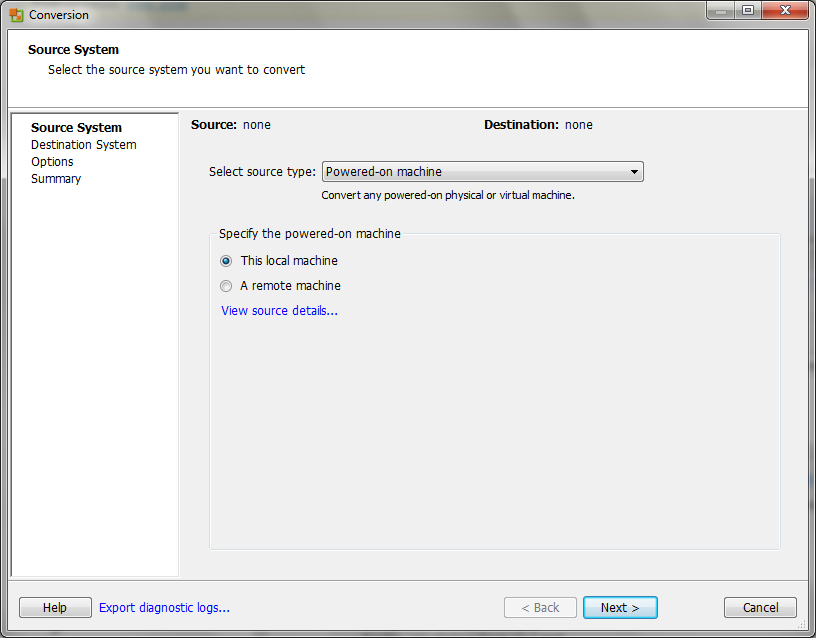Open View source details link

[279, 311]
